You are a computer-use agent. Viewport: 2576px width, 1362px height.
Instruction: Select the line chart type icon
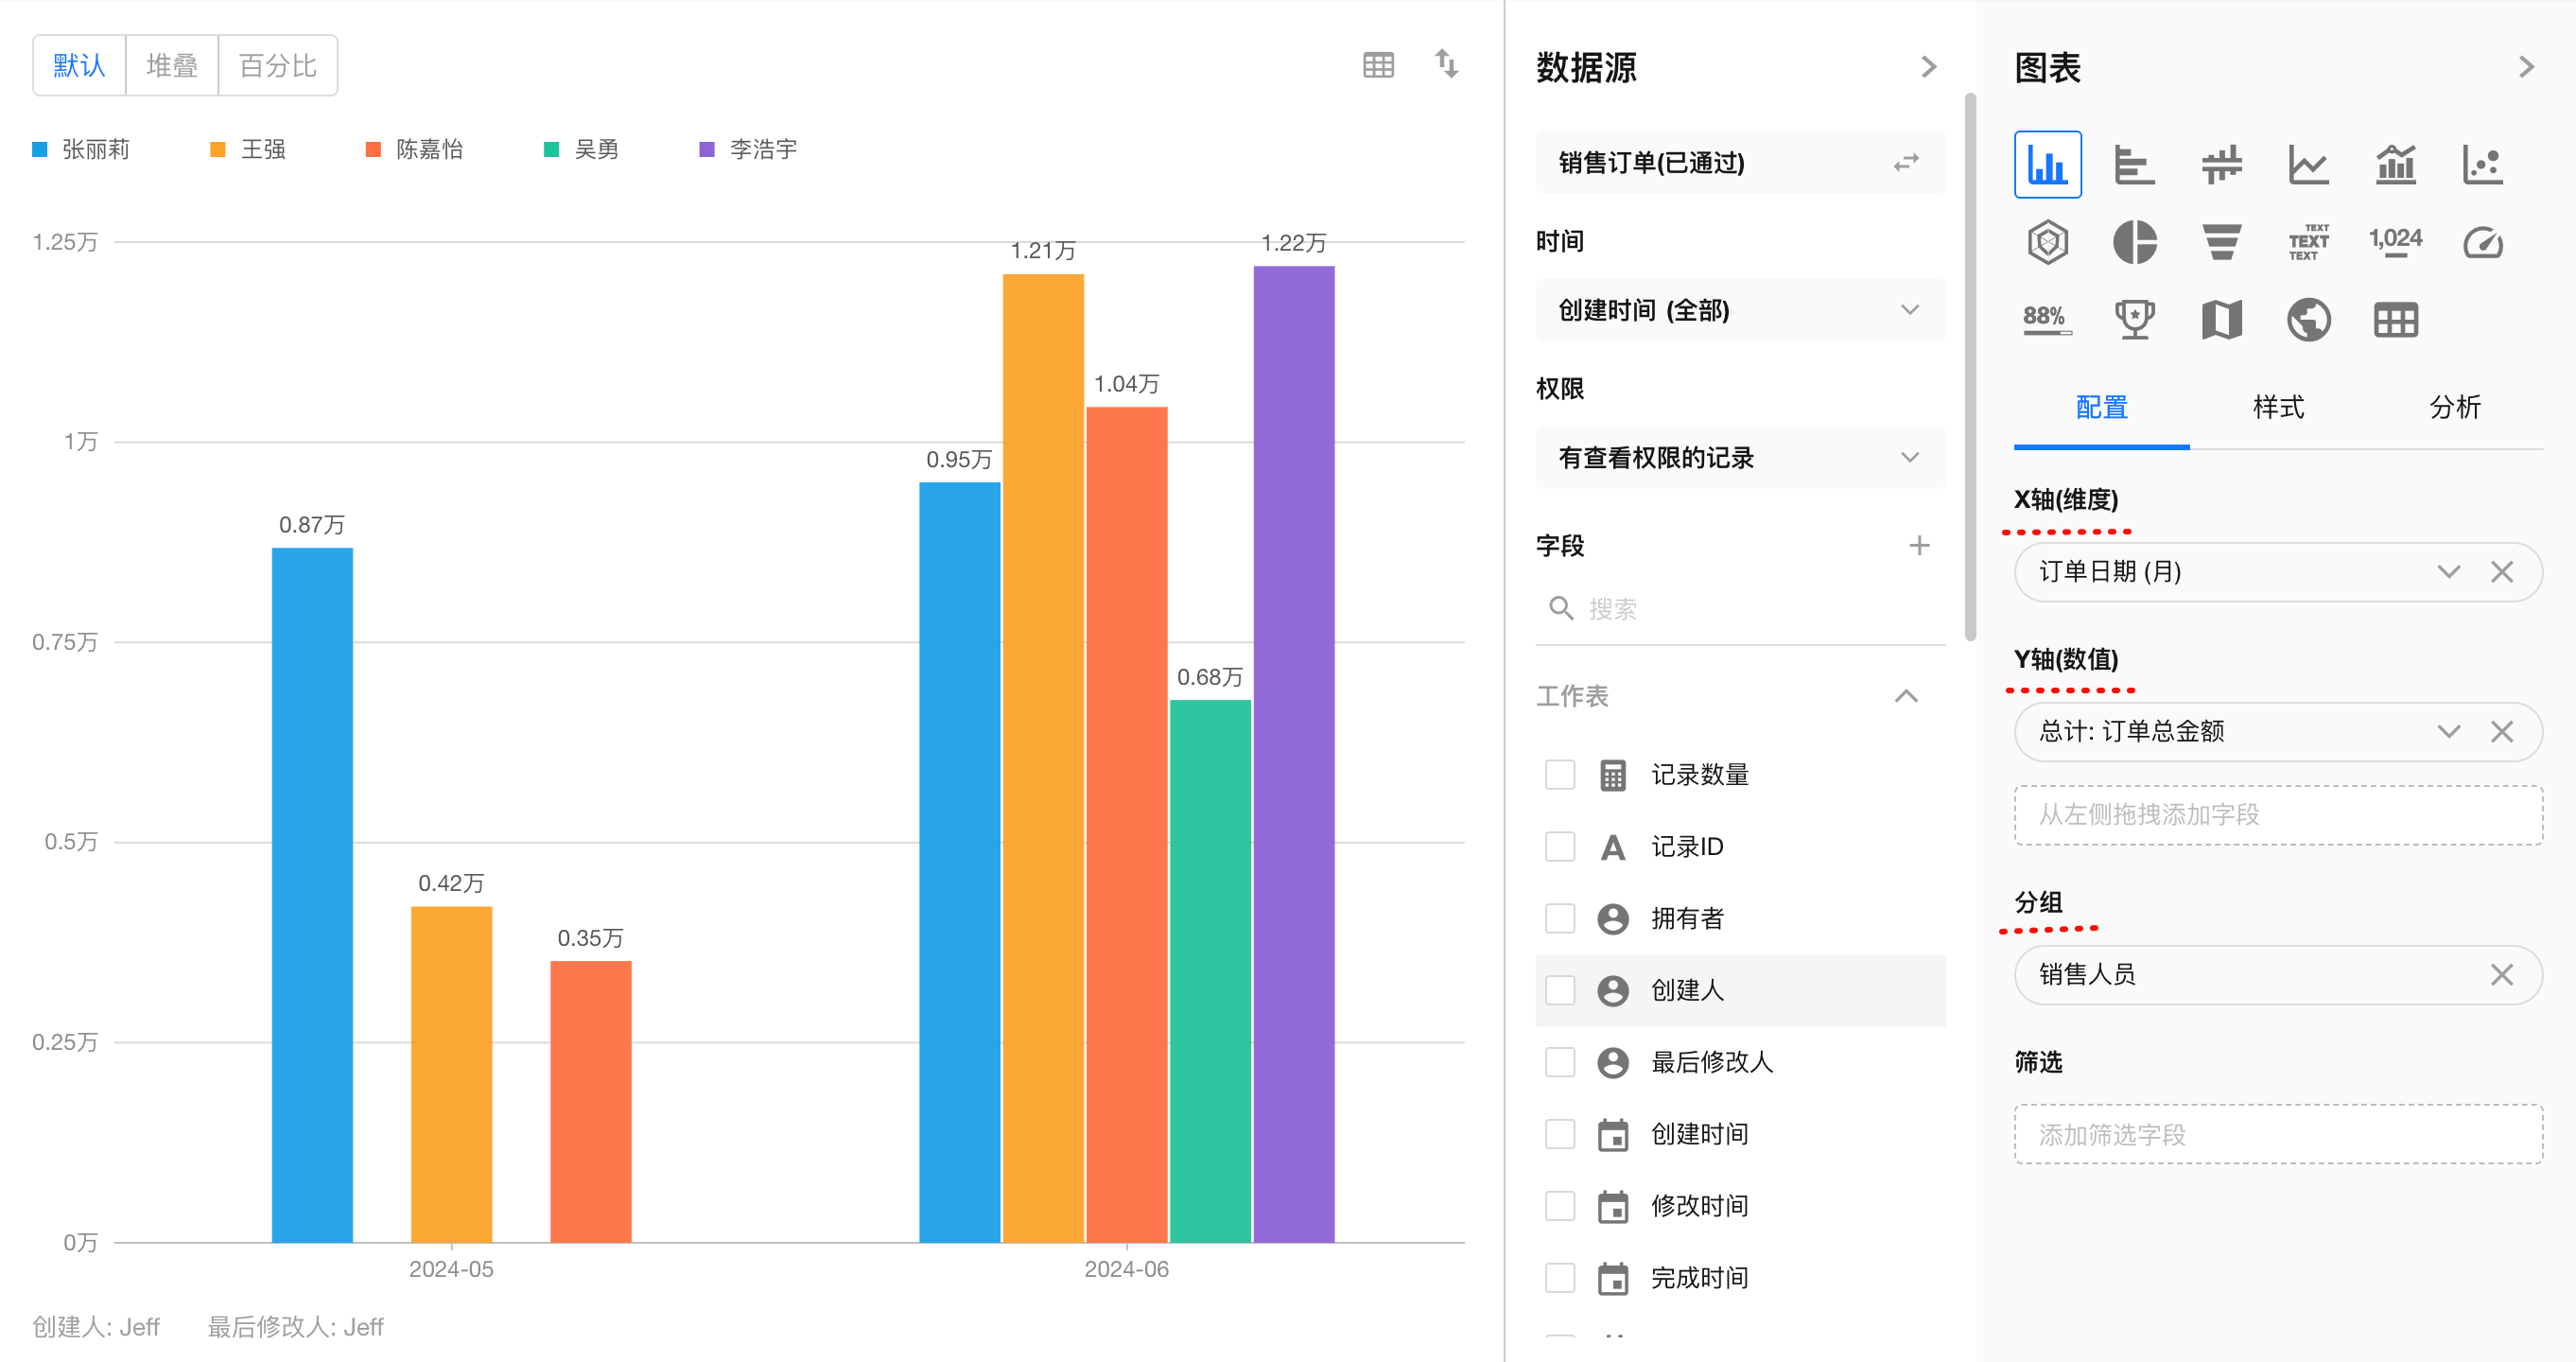pos(2308,165)
